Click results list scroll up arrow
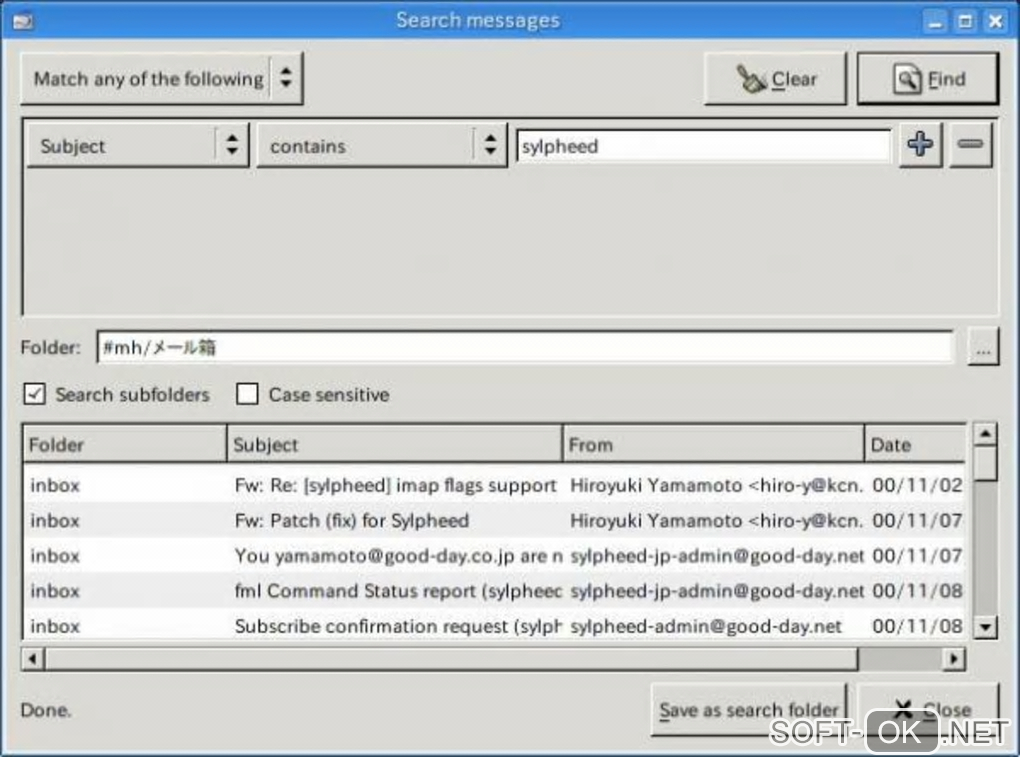This screenshot has width=1020, height=757. click(x=986, y=434)
